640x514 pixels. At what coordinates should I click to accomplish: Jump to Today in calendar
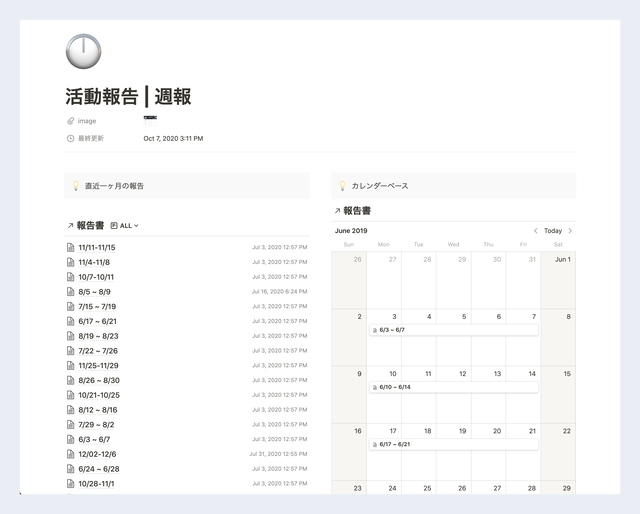[553, 231]
